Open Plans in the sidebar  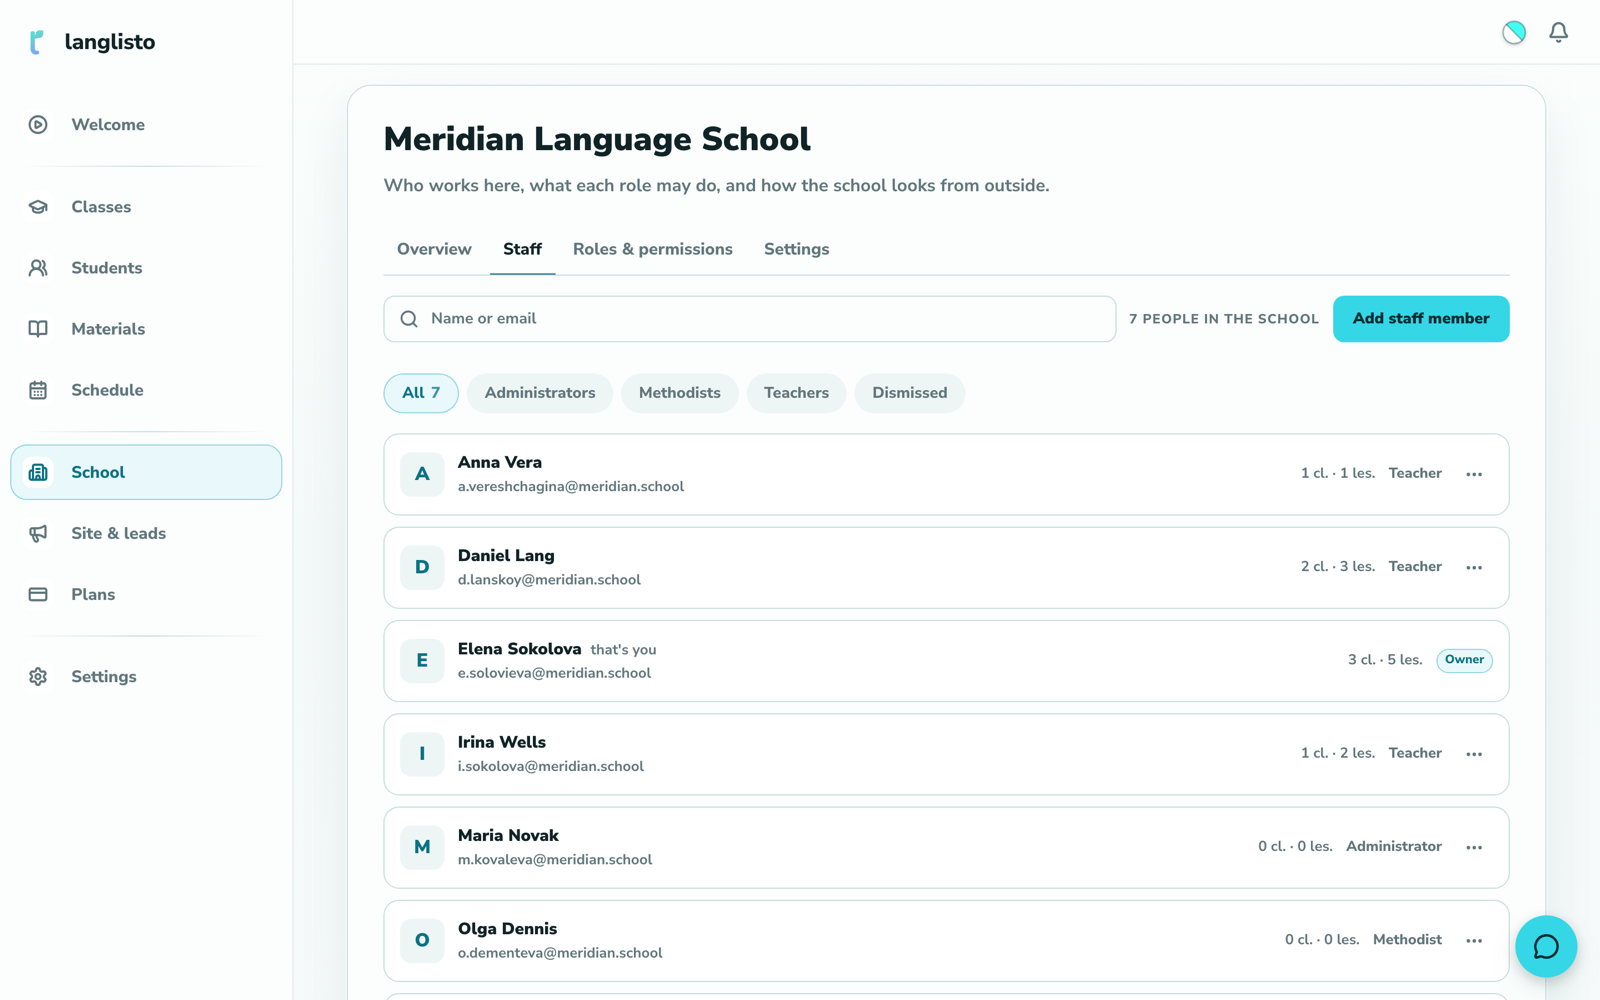[146, 594]
